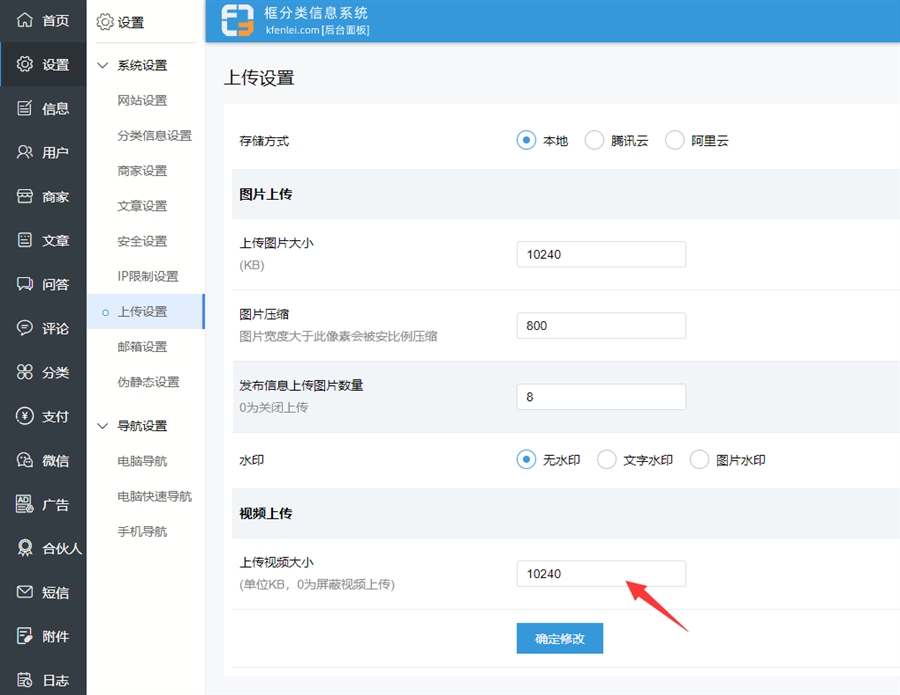Click the Comments (评论) speech bubble icon

[x=25, y=328]
